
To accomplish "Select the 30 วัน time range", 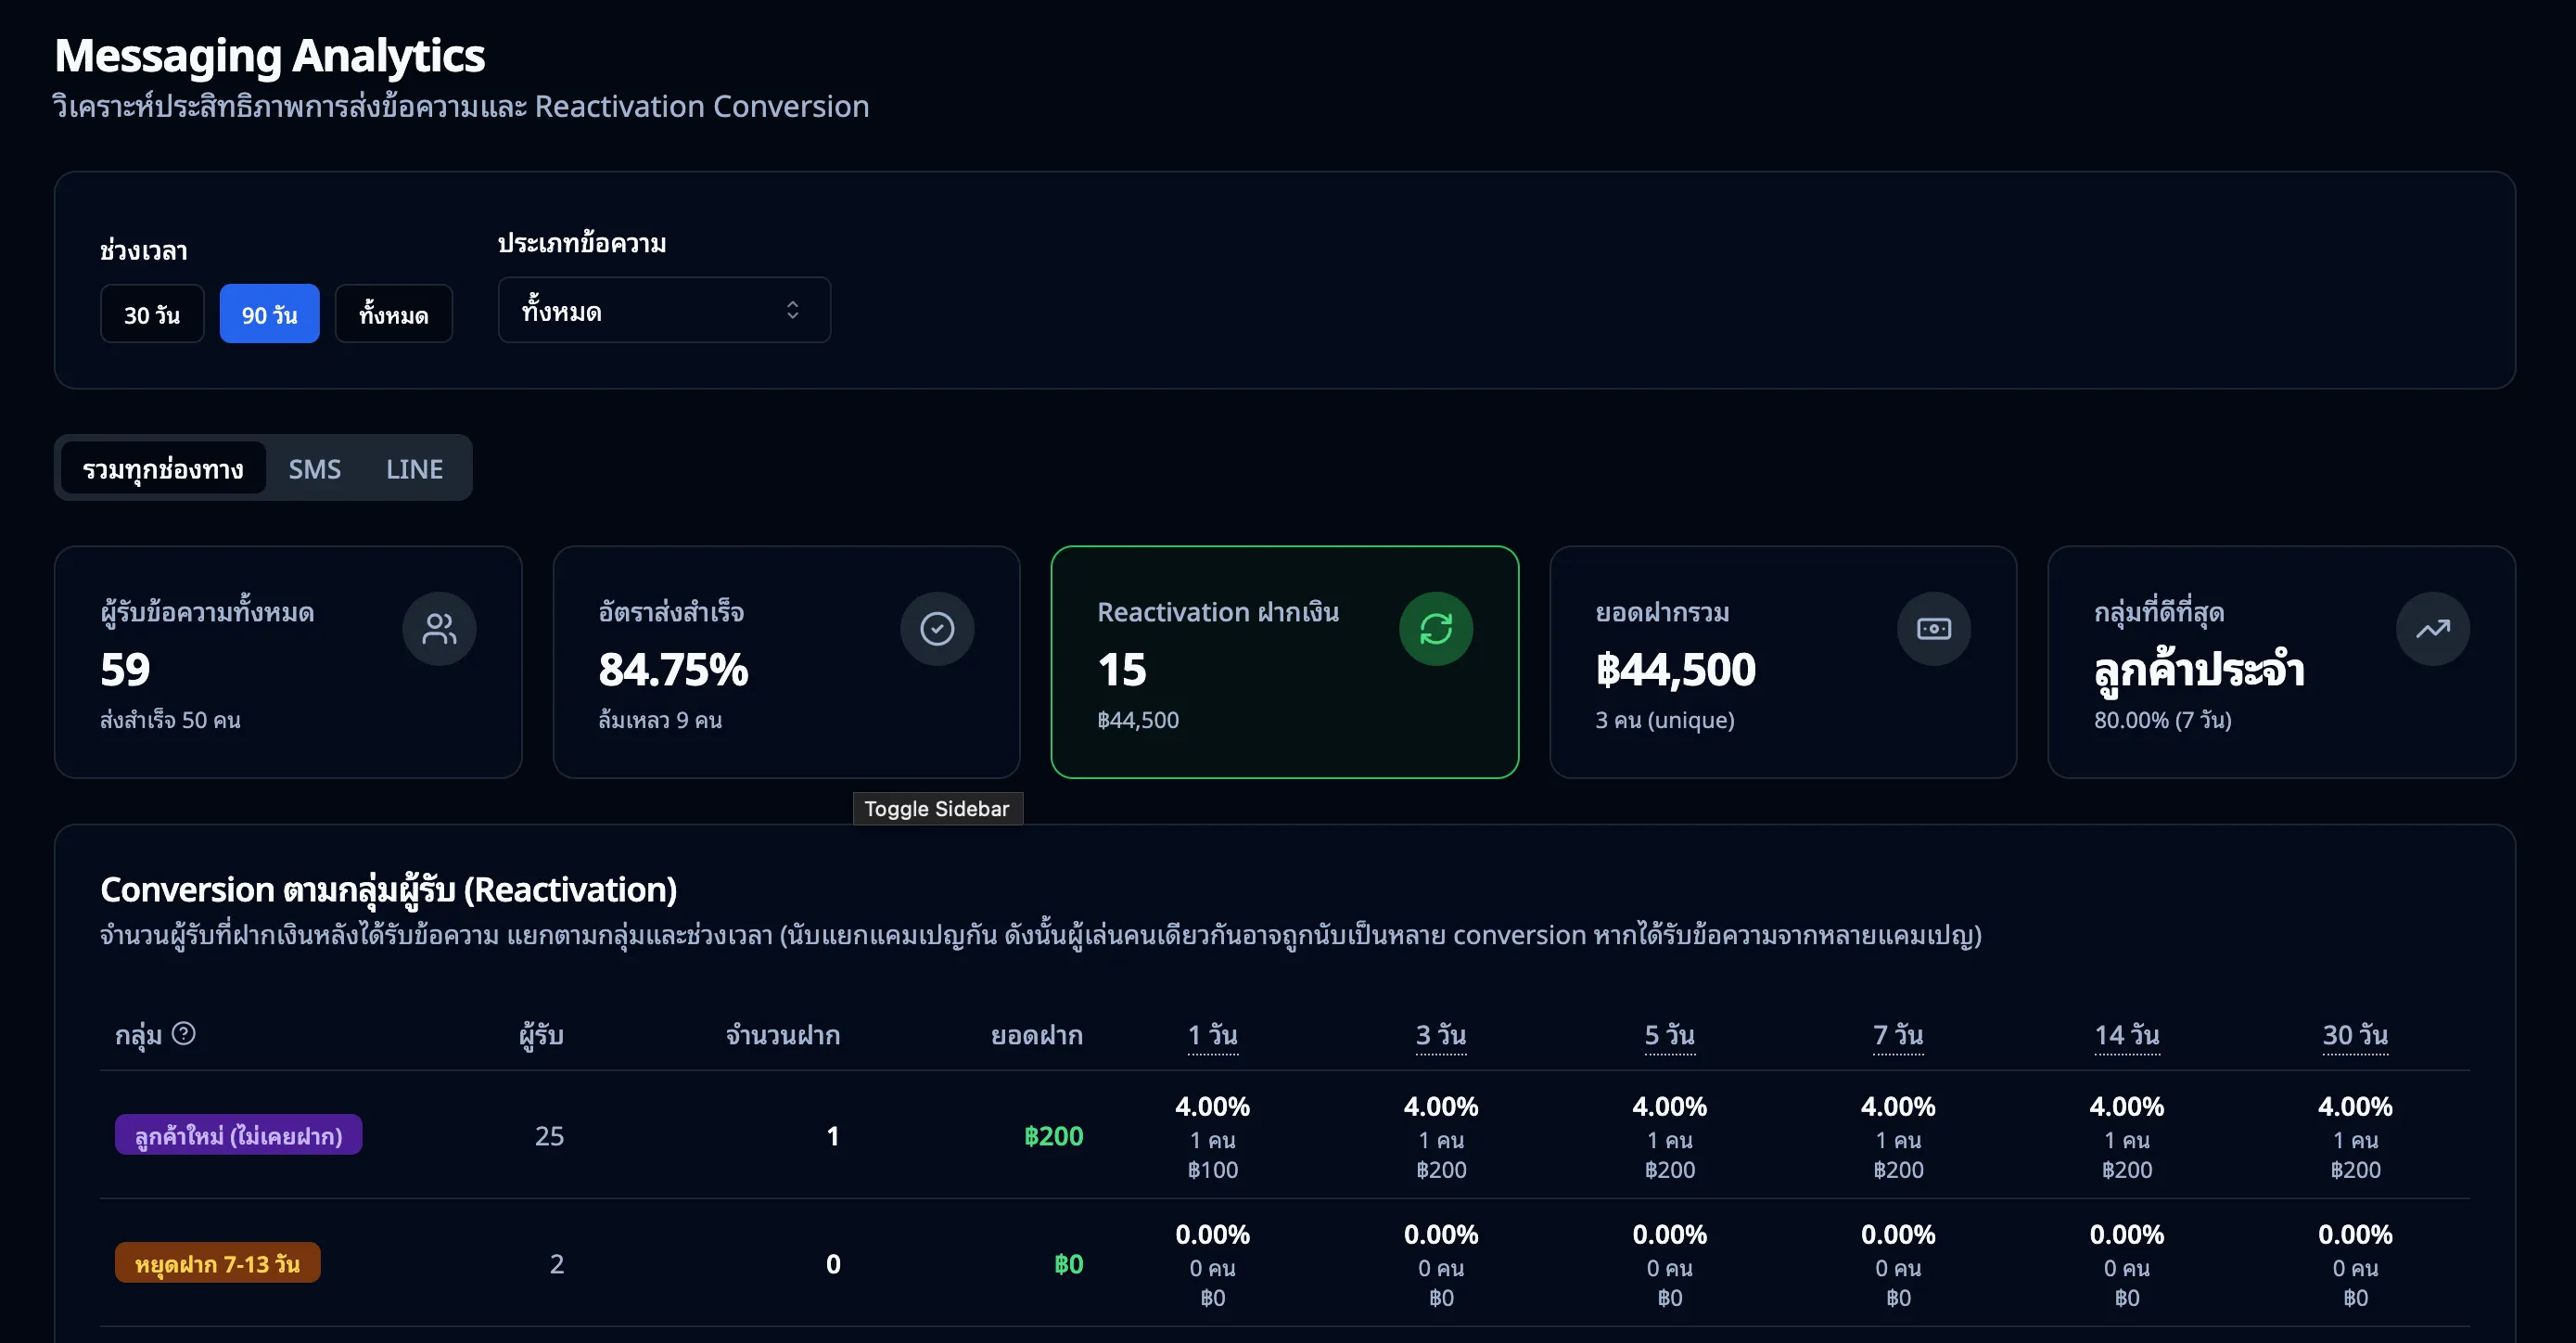I will click(152, 314).
